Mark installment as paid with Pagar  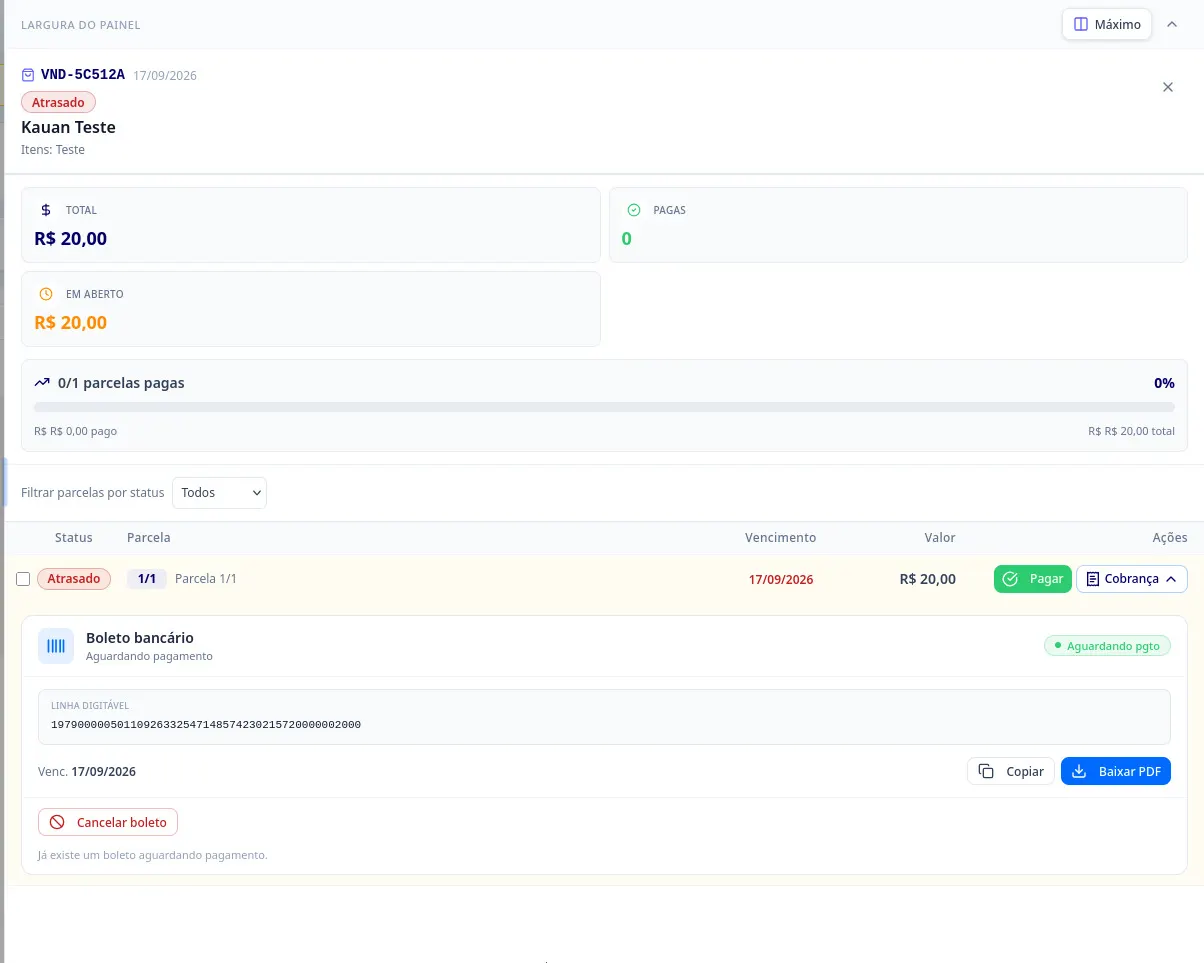pyautogui.click(x=1033, y=579)
